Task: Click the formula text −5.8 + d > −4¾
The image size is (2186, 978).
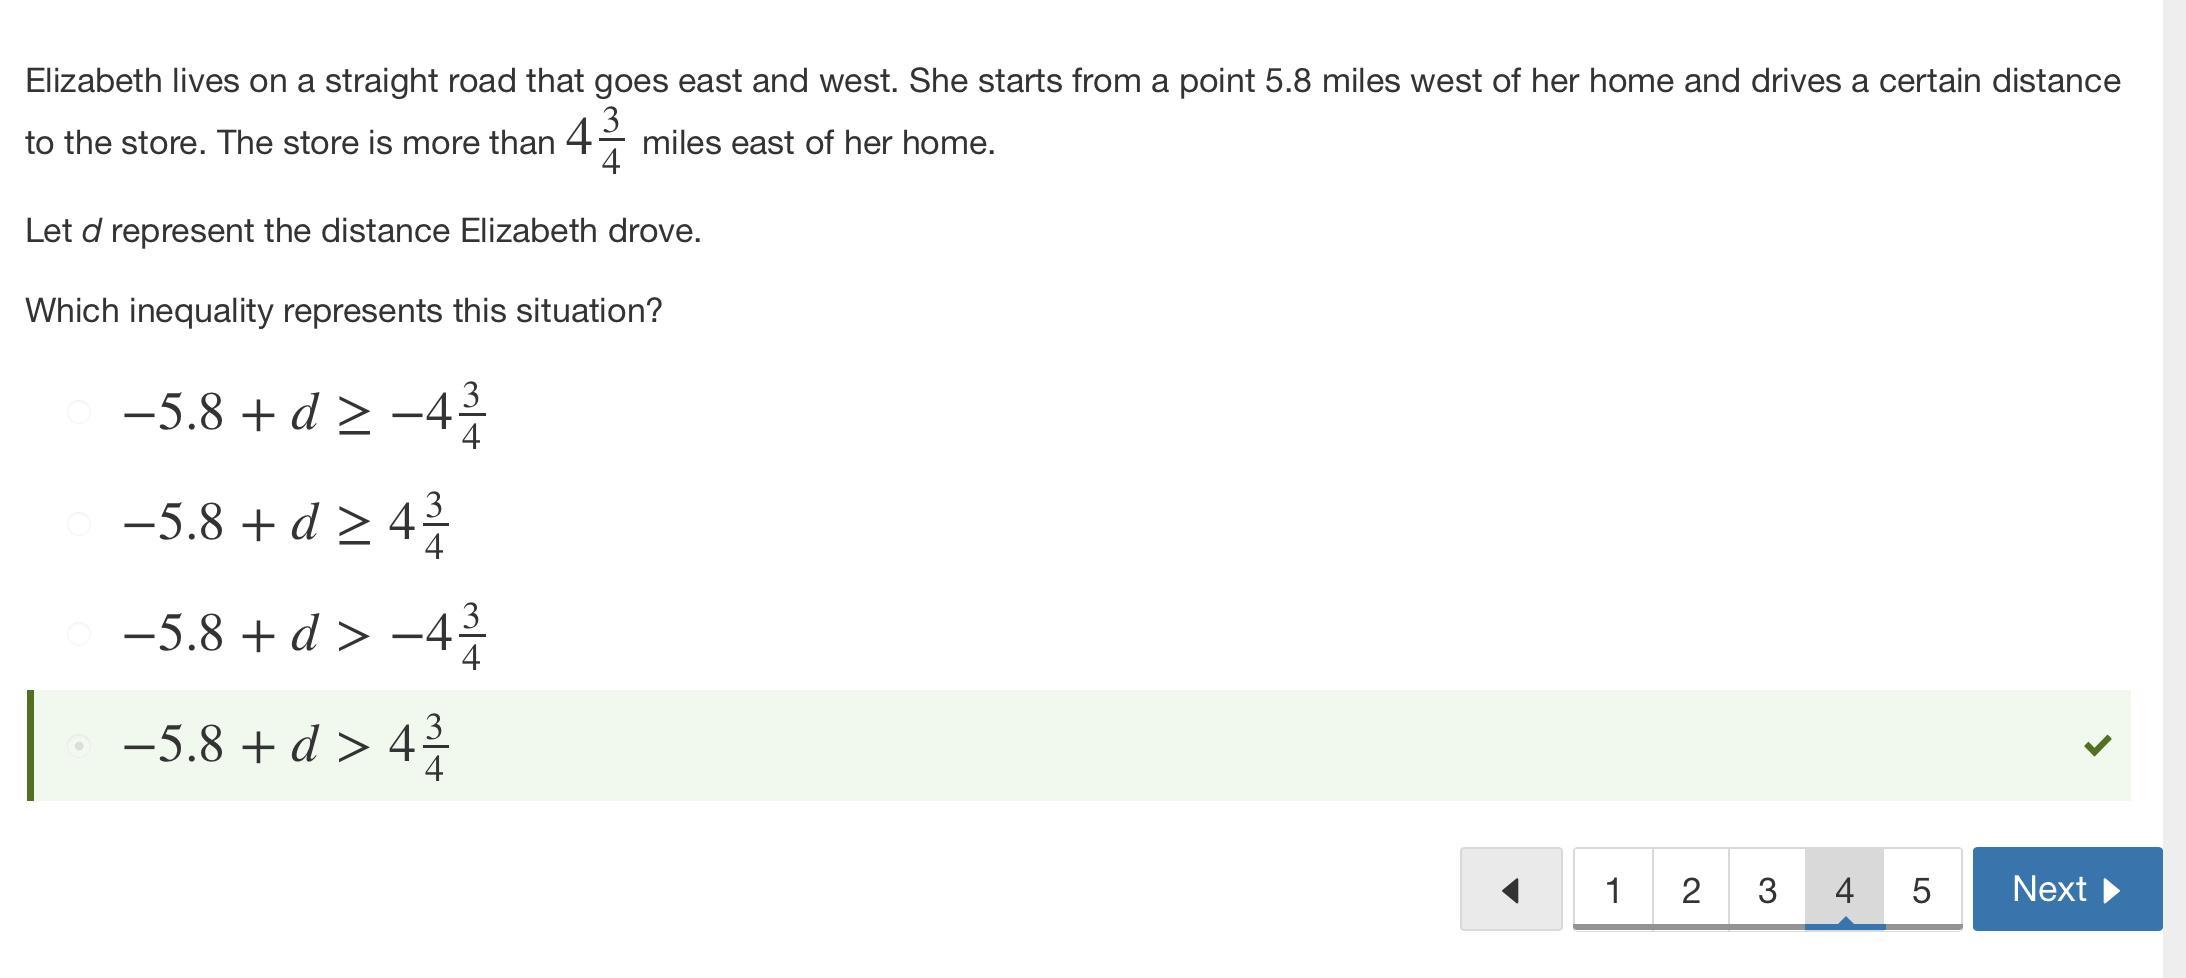Action: pyautogui.click(x=303, y=634)
